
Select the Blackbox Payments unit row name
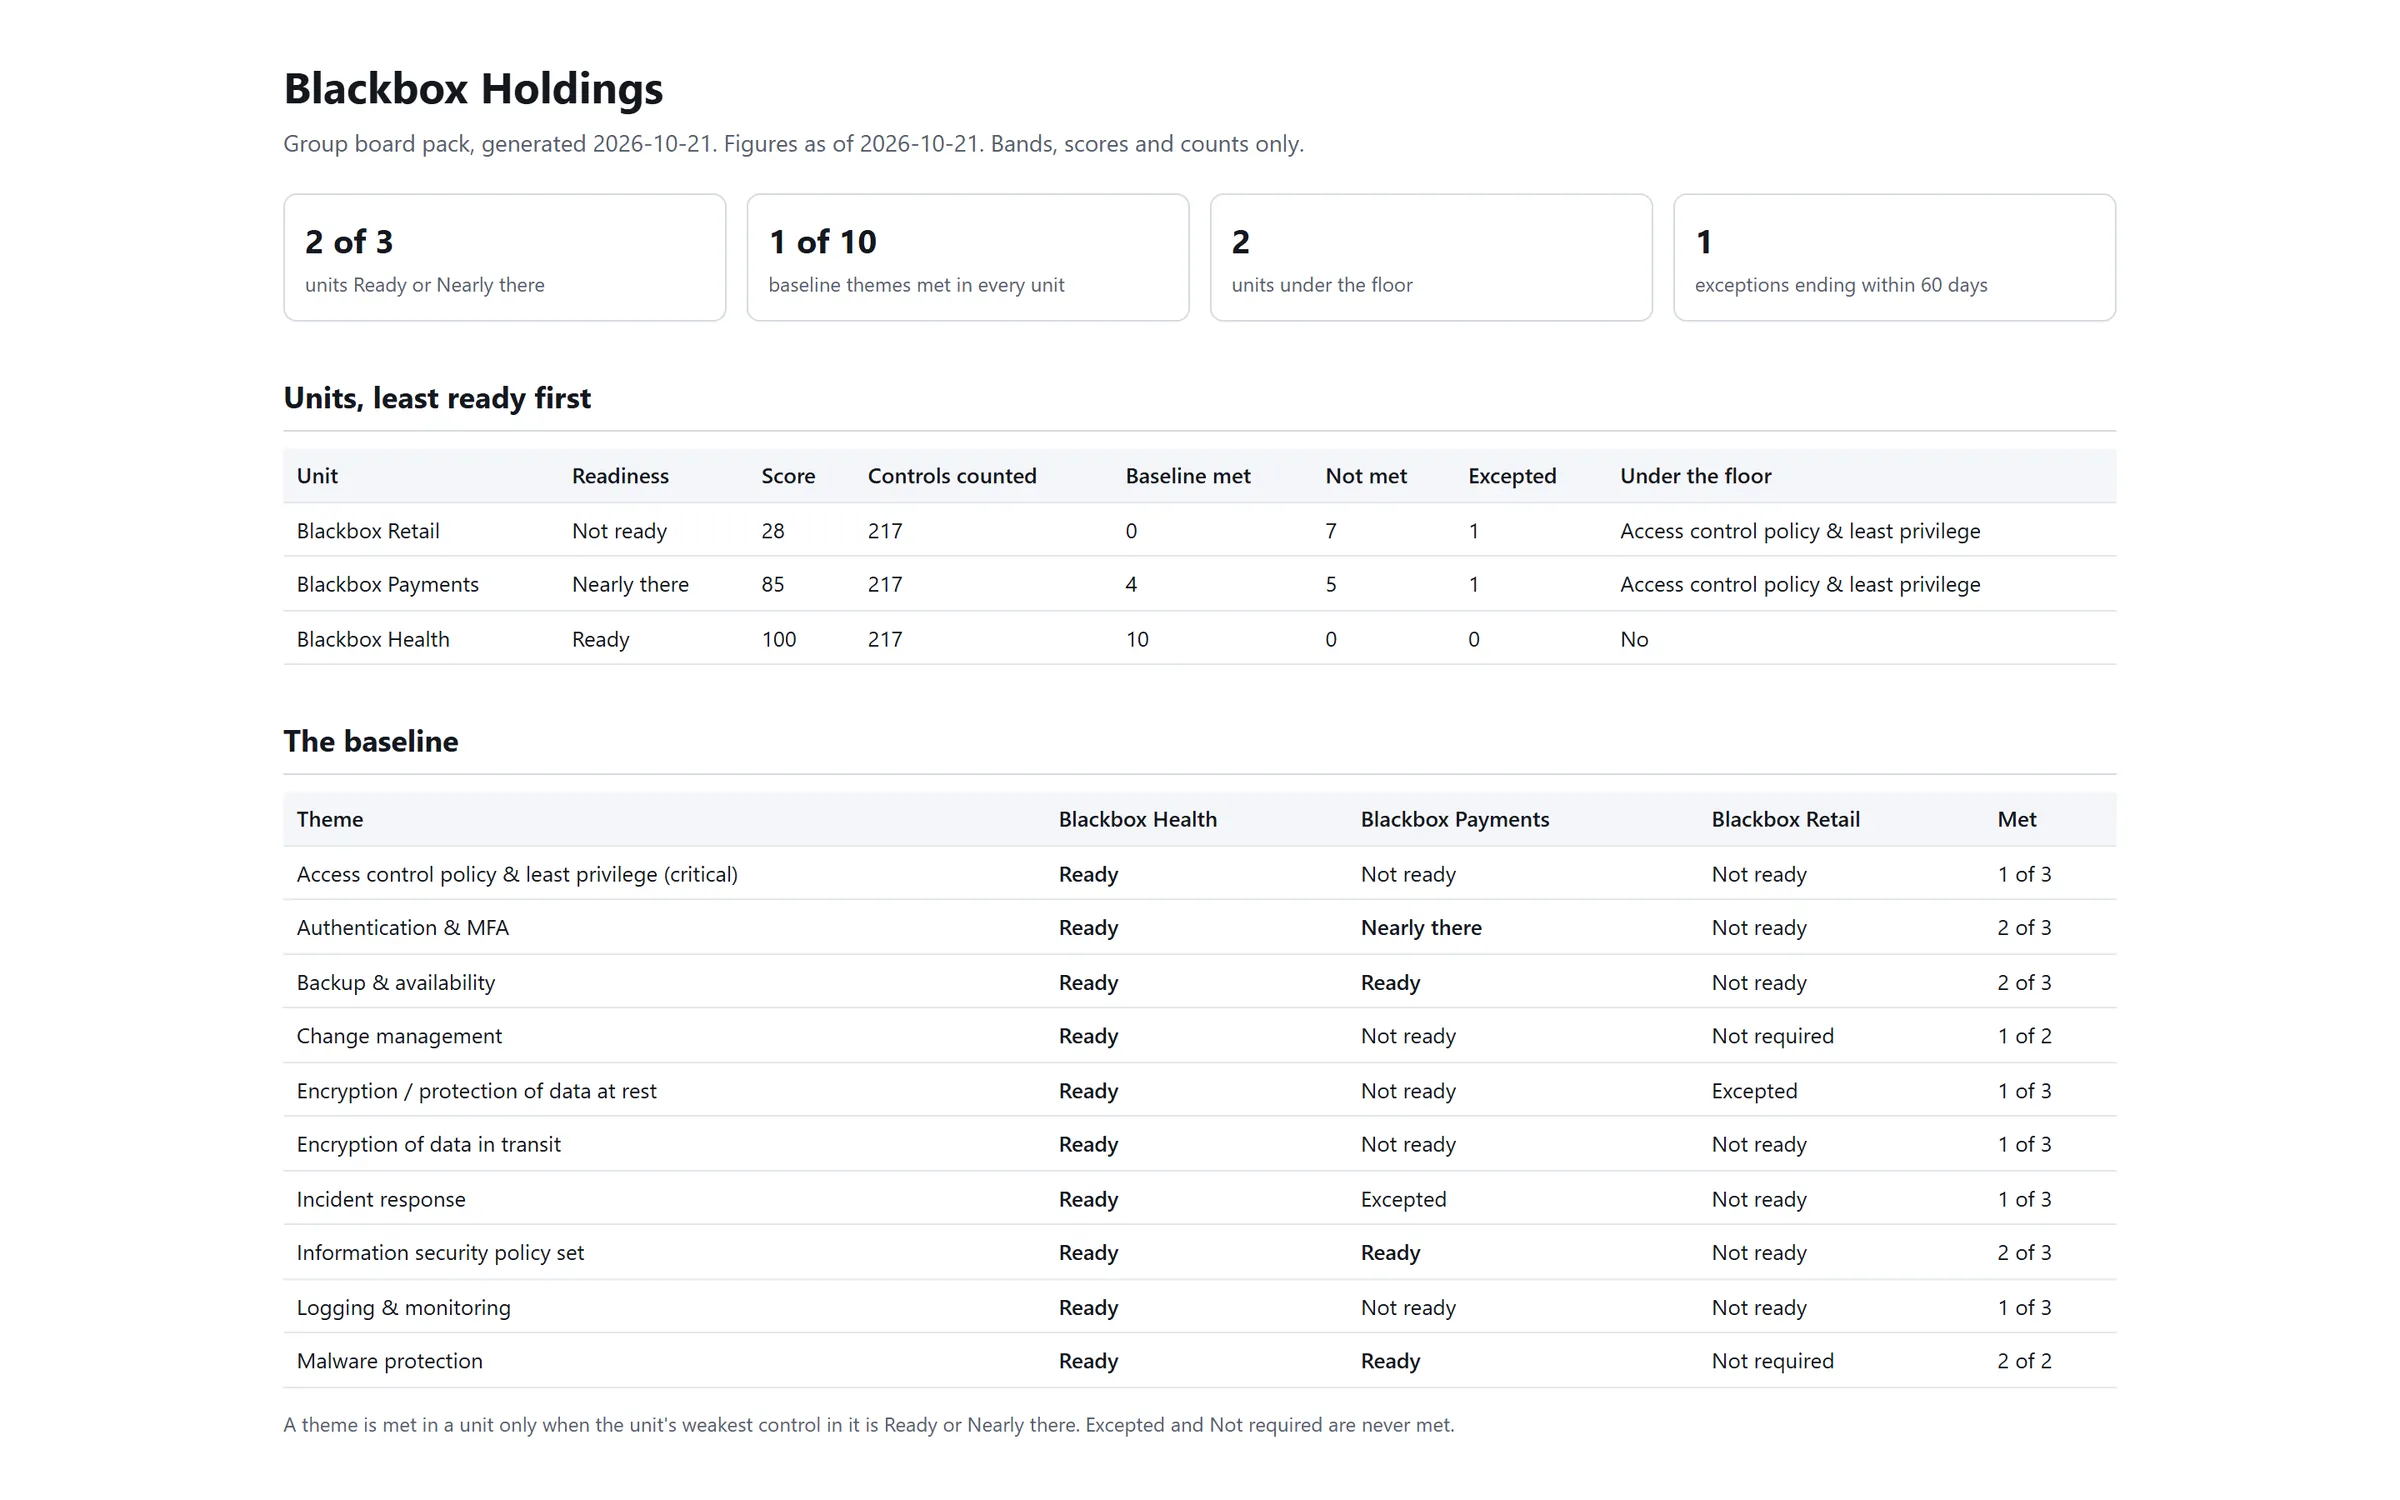click(388, 584)
